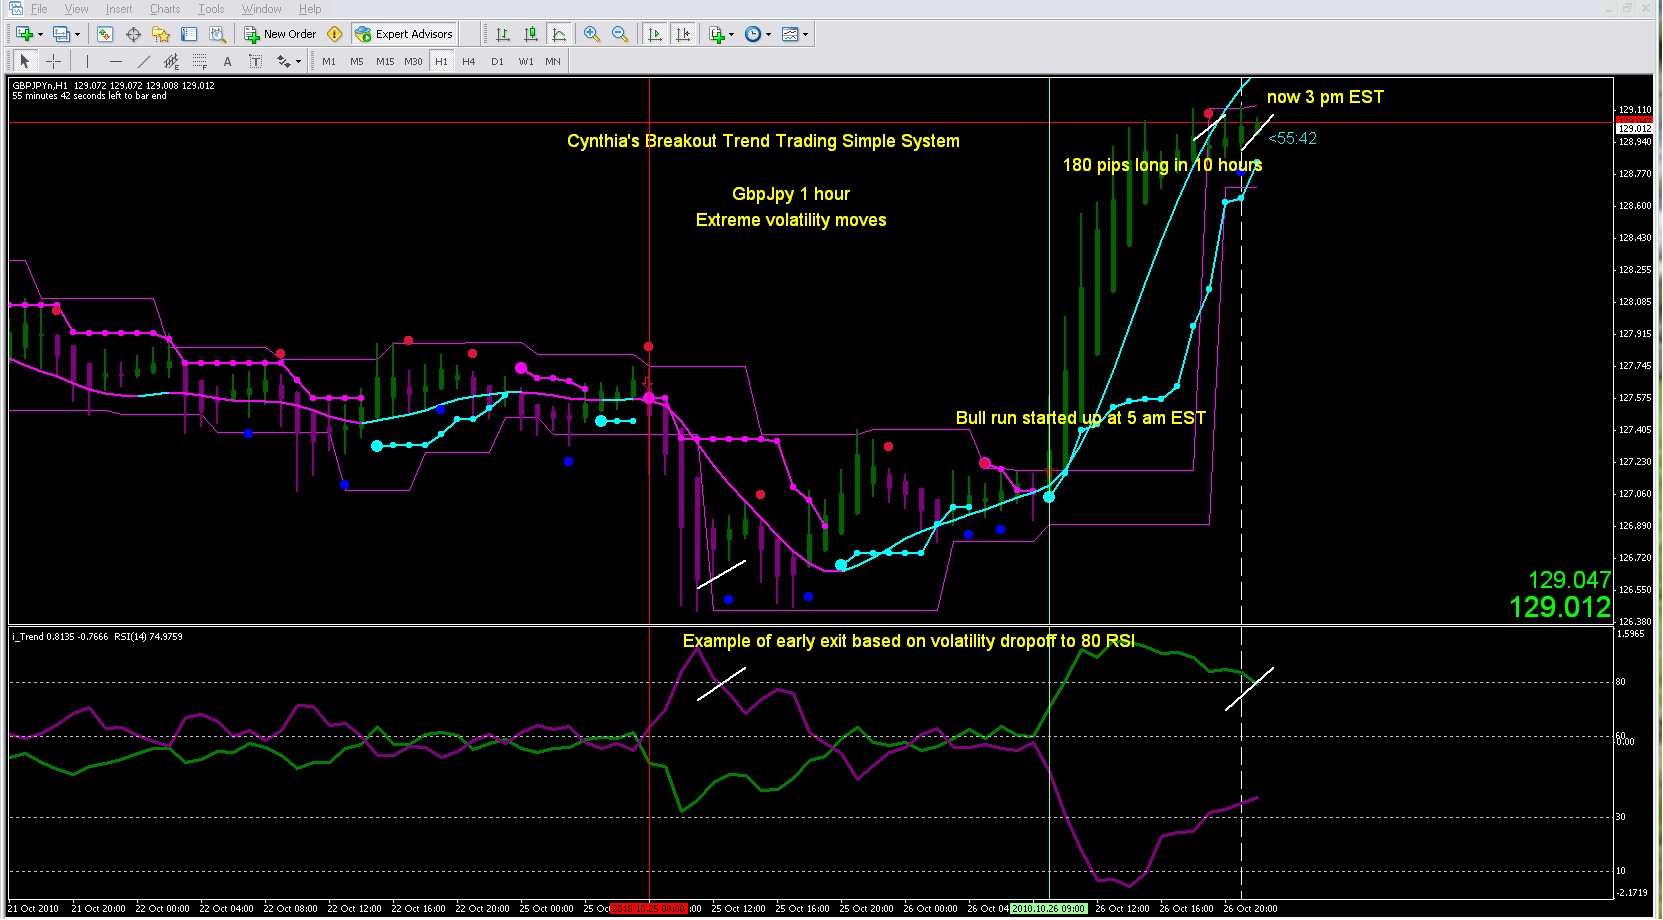Open the Charts menu
Screen dimensions: 1663x920
point(165,9)
